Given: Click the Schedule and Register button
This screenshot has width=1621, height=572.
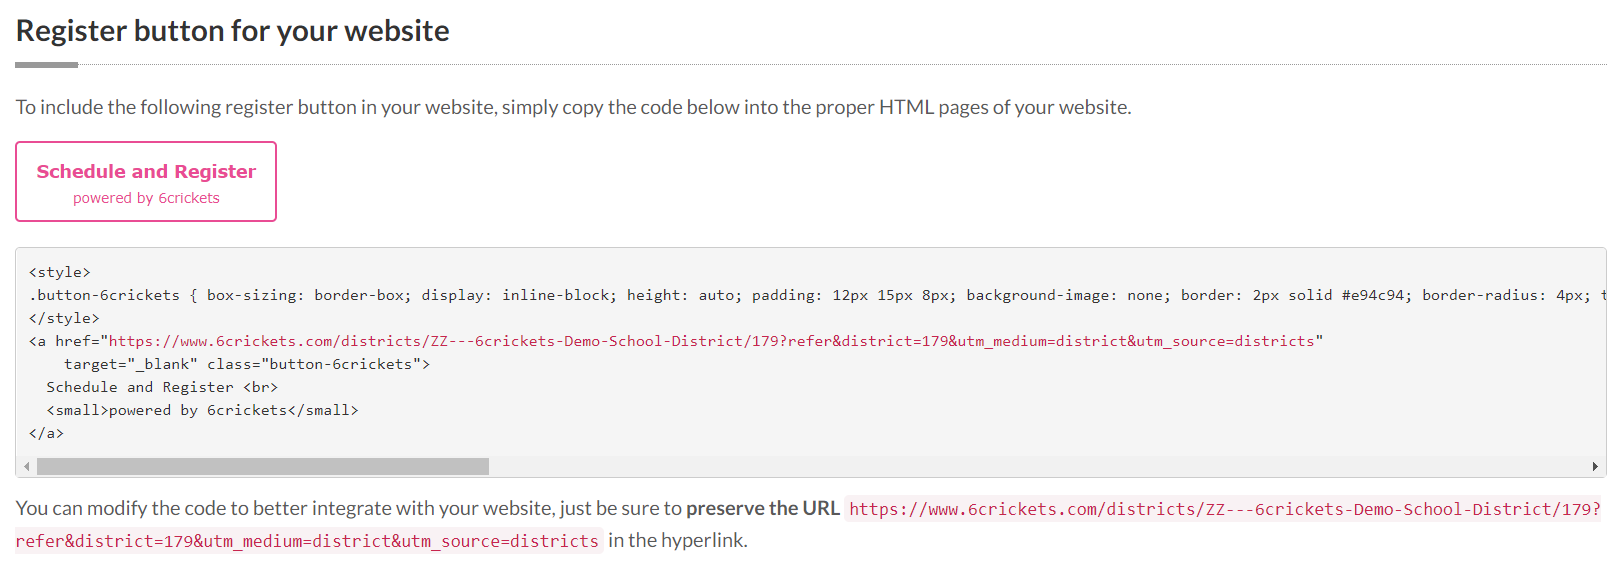Looking at the screenshot, I should (x=146, y=172).
